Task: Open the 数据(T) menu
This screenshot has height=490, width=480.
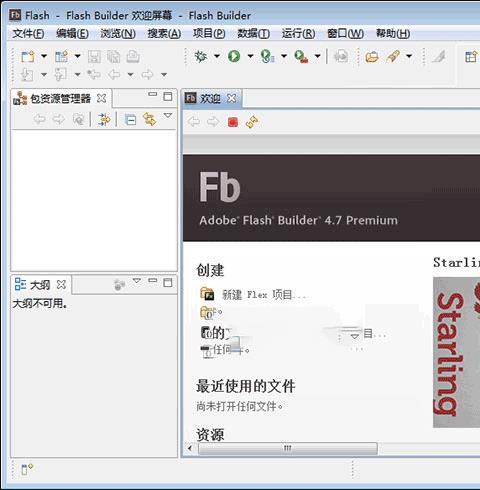Action: (253, 34)
